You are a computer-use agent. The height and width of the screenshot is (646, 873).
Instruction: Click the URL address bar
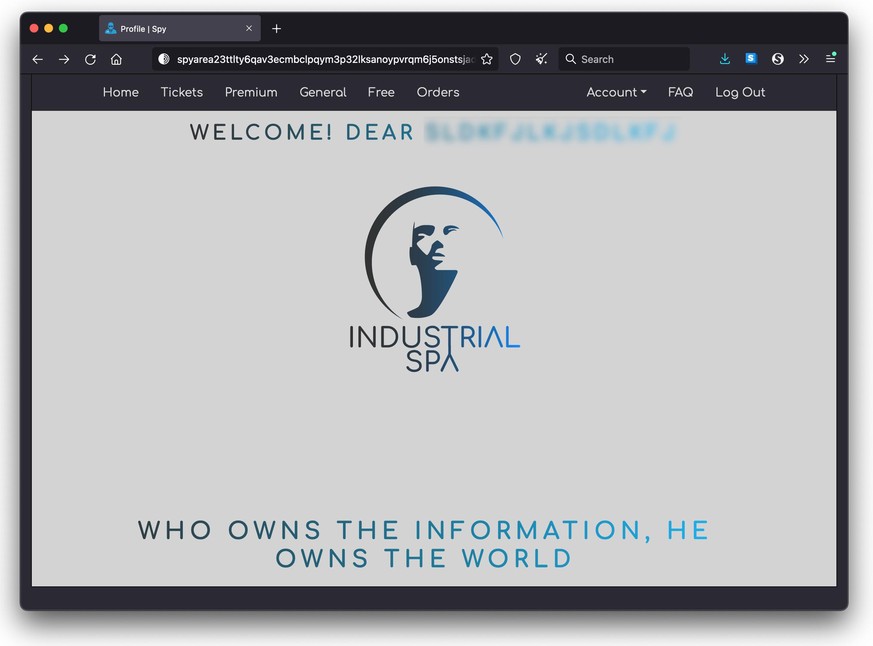coord(320,59)
